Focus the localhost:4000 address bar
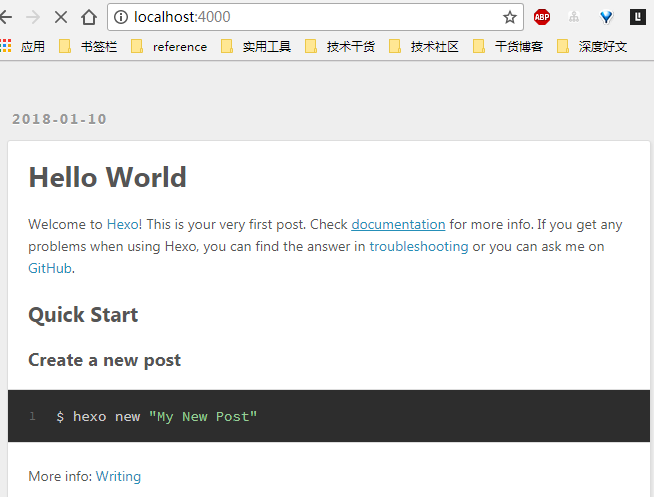This screenshot has height=497, width=654. pos(315,17)
